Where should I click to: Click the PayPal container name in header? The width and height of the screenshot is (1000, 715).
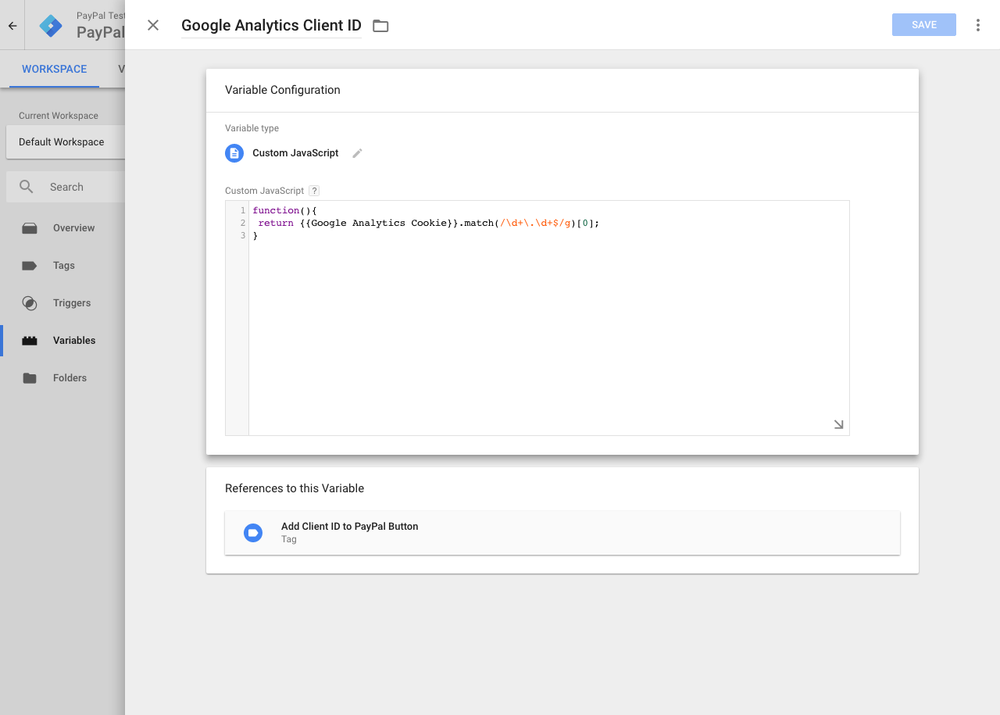pos(100,32)
